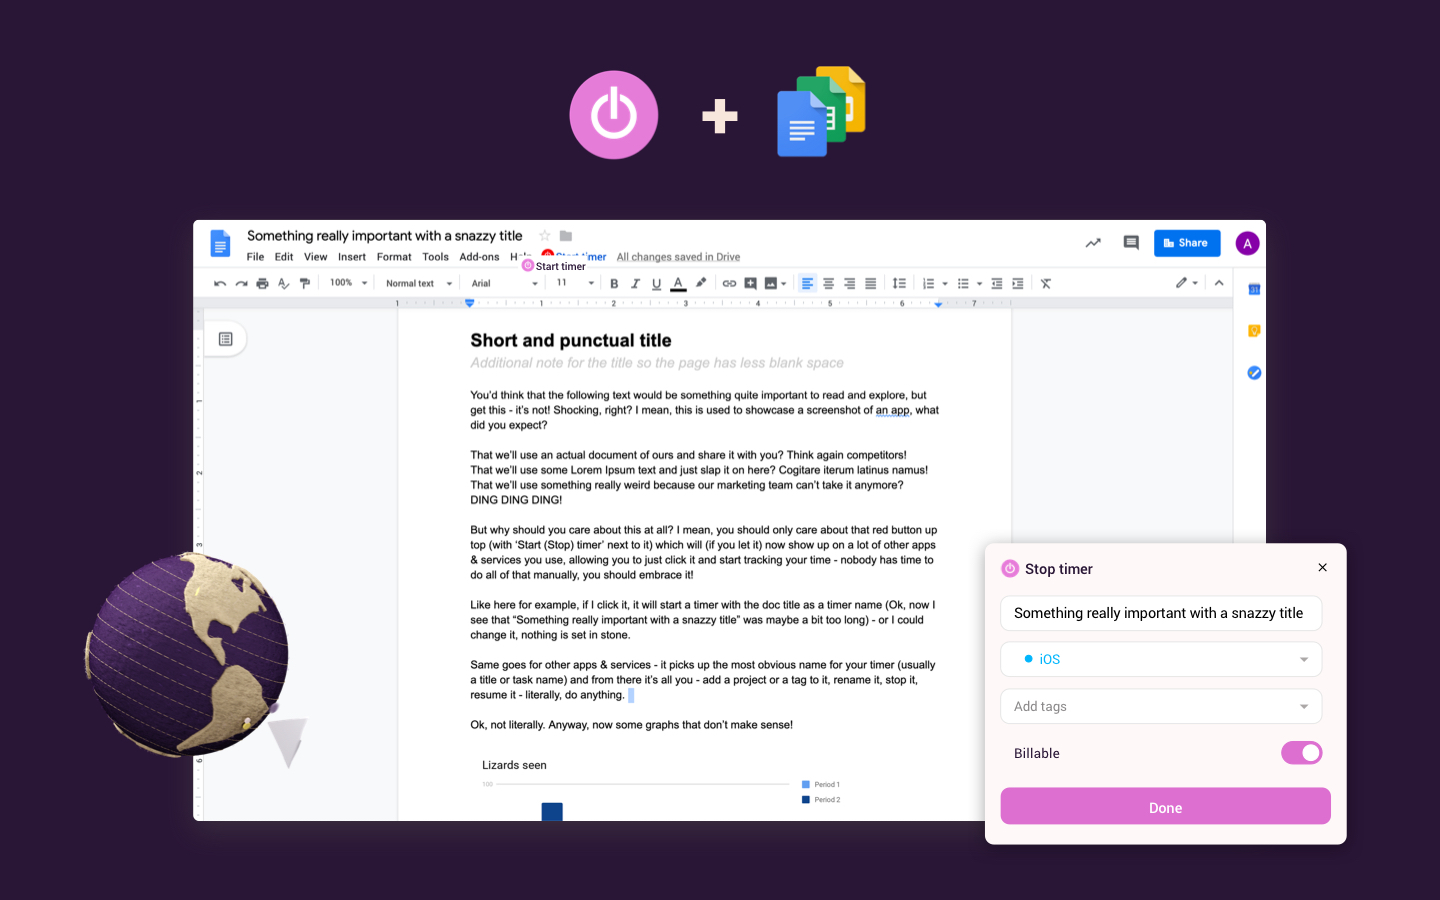Insert an image using the picture icon
The image size is (1440, 900).
(771, 284)
